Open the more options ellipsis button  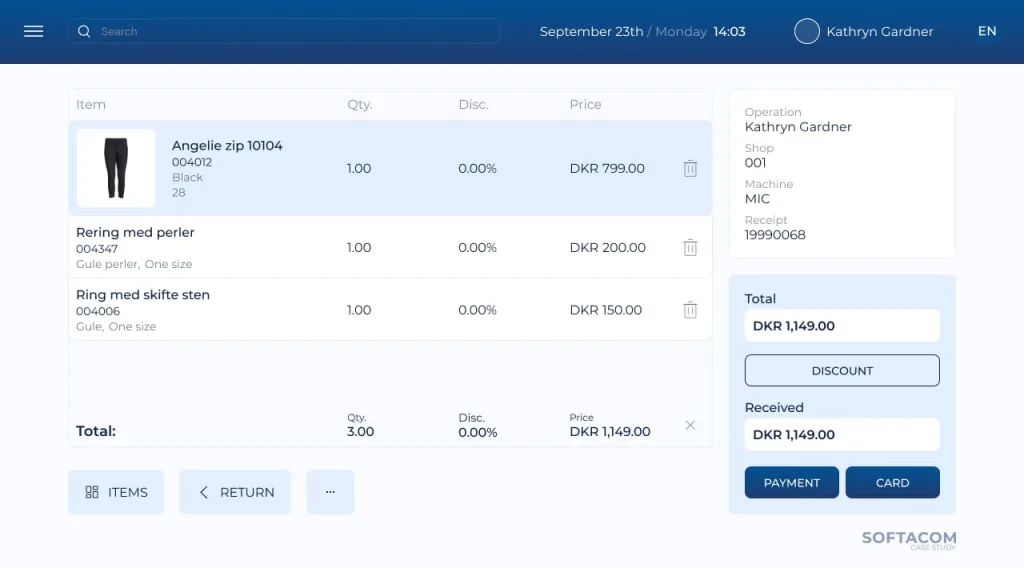330,492
